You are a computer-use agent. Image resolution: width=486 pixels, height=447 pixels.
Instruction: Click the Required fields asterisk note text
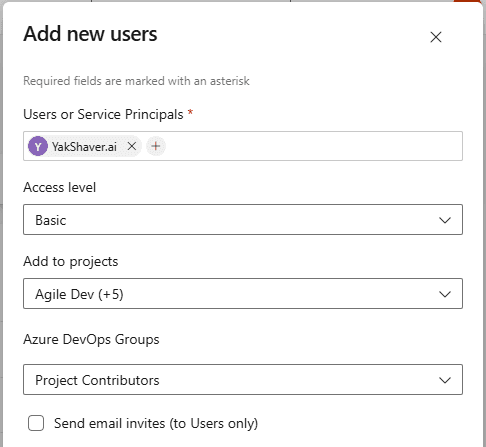click(x=136, y=81)
